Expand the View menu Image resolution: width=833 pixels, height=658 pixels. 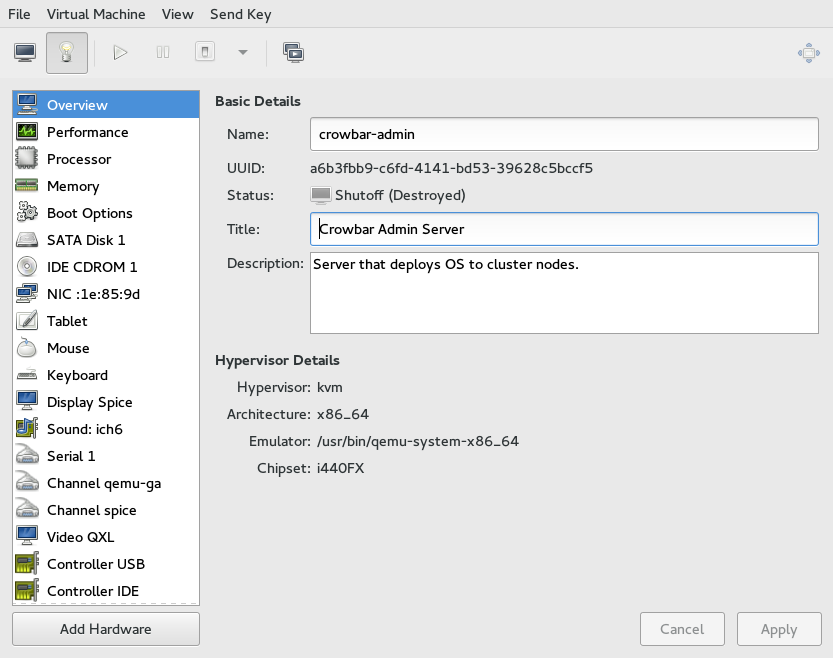coord(177,14)
